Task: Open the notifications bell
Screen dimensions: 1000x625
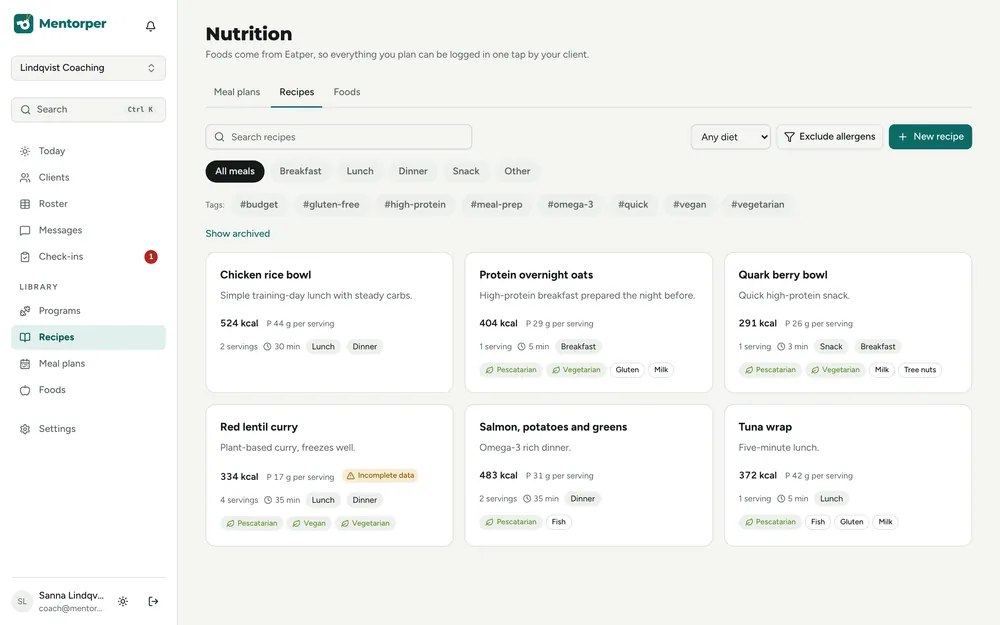Action: 151,26
